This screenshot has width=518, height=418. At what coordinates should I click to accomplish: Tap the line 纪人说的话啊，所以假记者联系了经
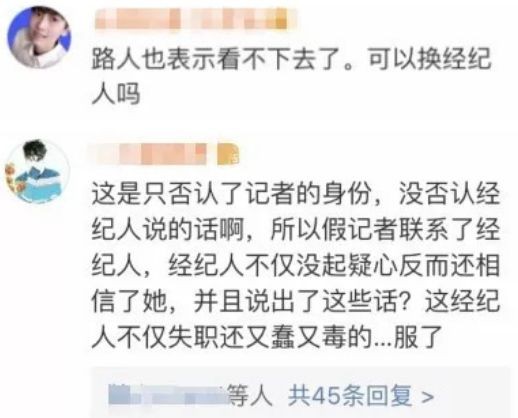(296, 230)
